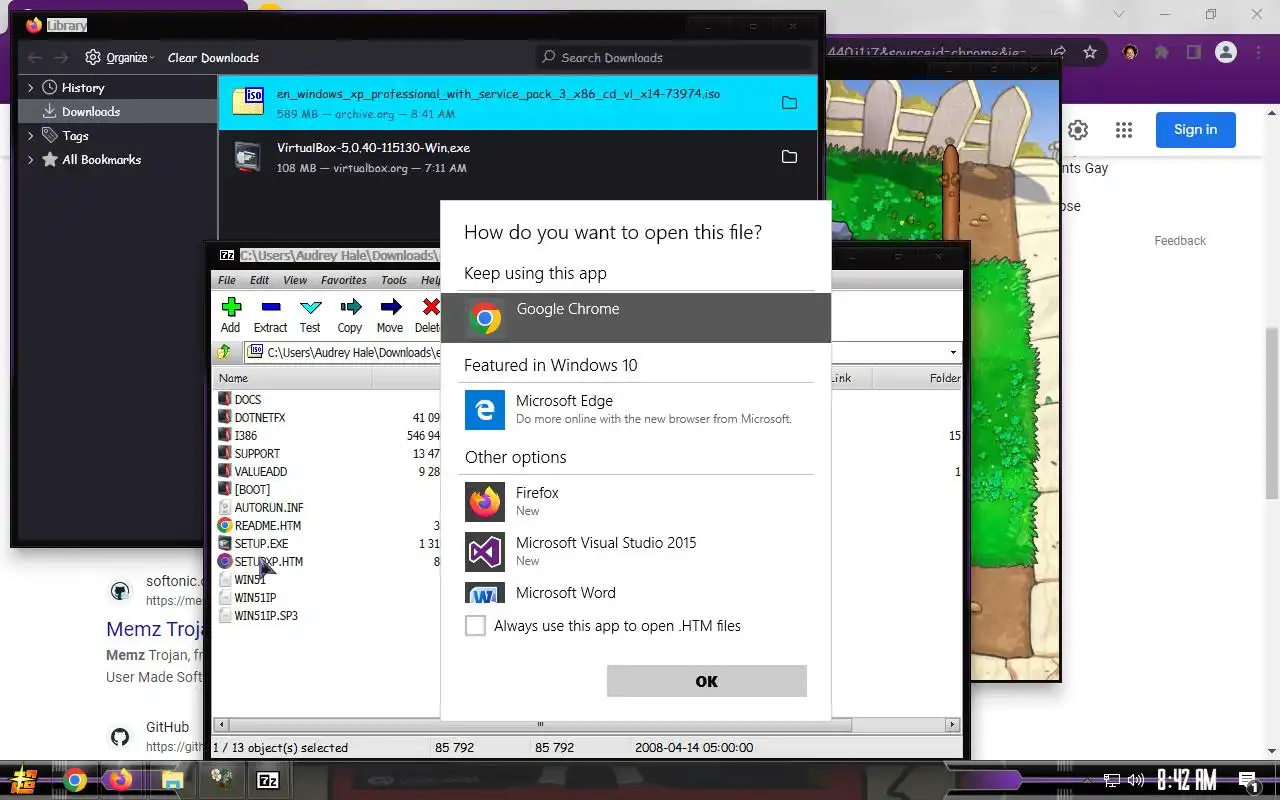The image size is (1280, 800).
Task: Click the Search Downloads field
Action: tap(674, 58)
